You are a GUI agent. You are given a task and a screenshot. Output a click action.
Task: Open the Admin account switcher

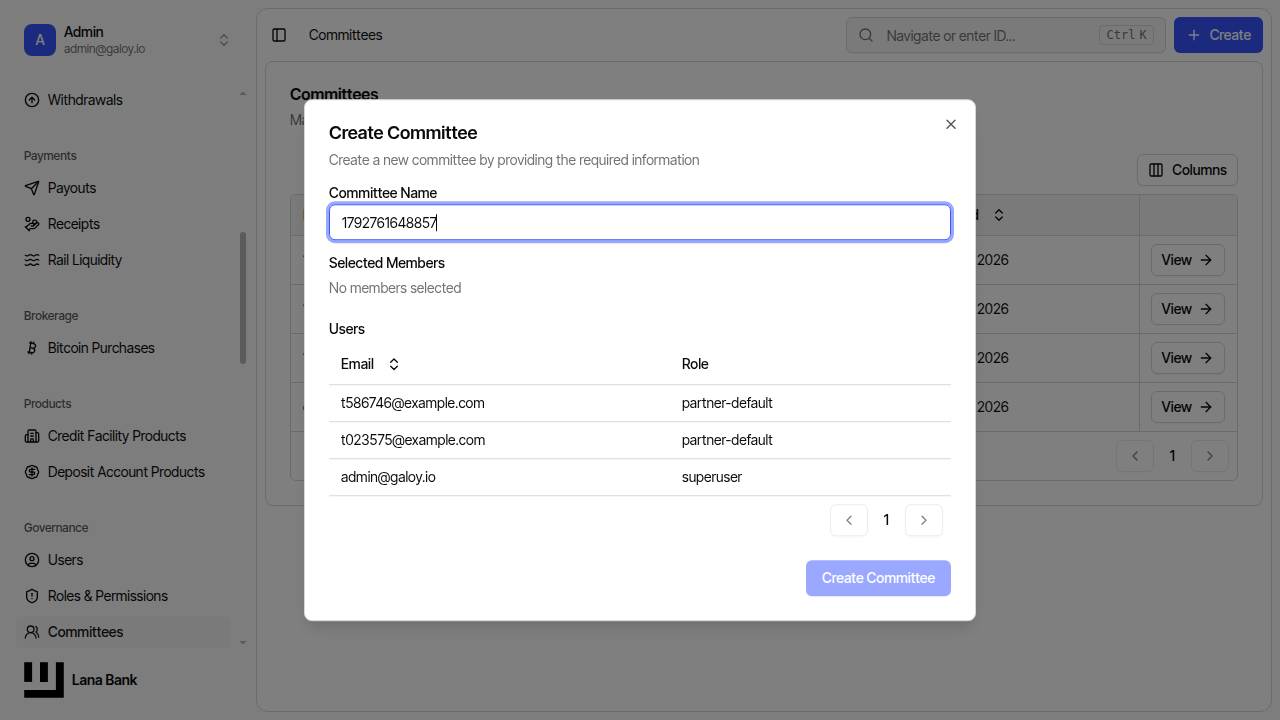coord(128,40)
